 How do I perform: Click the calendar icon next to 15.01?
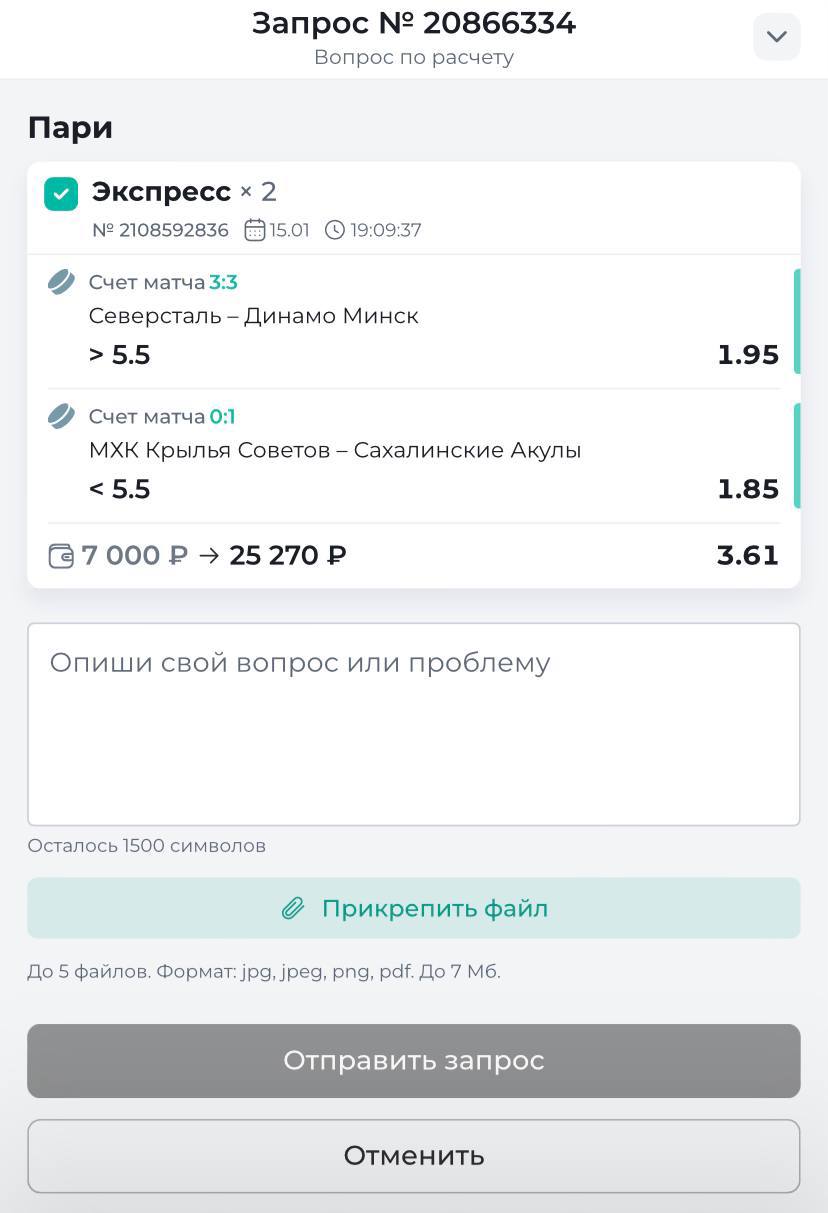click(x=255, y=230)
